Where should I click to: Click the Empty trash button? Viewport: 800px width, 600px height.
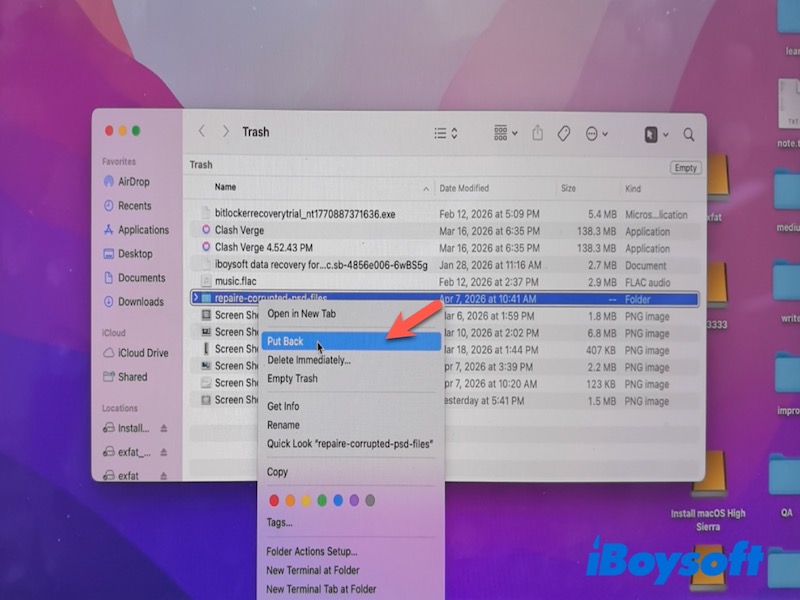(685, 168)
